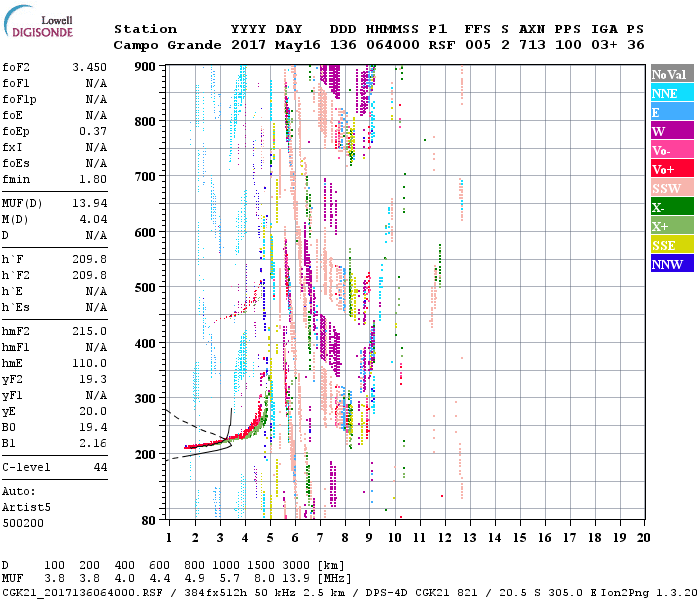Viewport: 700px width, 600px height.
Task: Click the yellow SSE legend swatch
Action: (x=671, y=245)
